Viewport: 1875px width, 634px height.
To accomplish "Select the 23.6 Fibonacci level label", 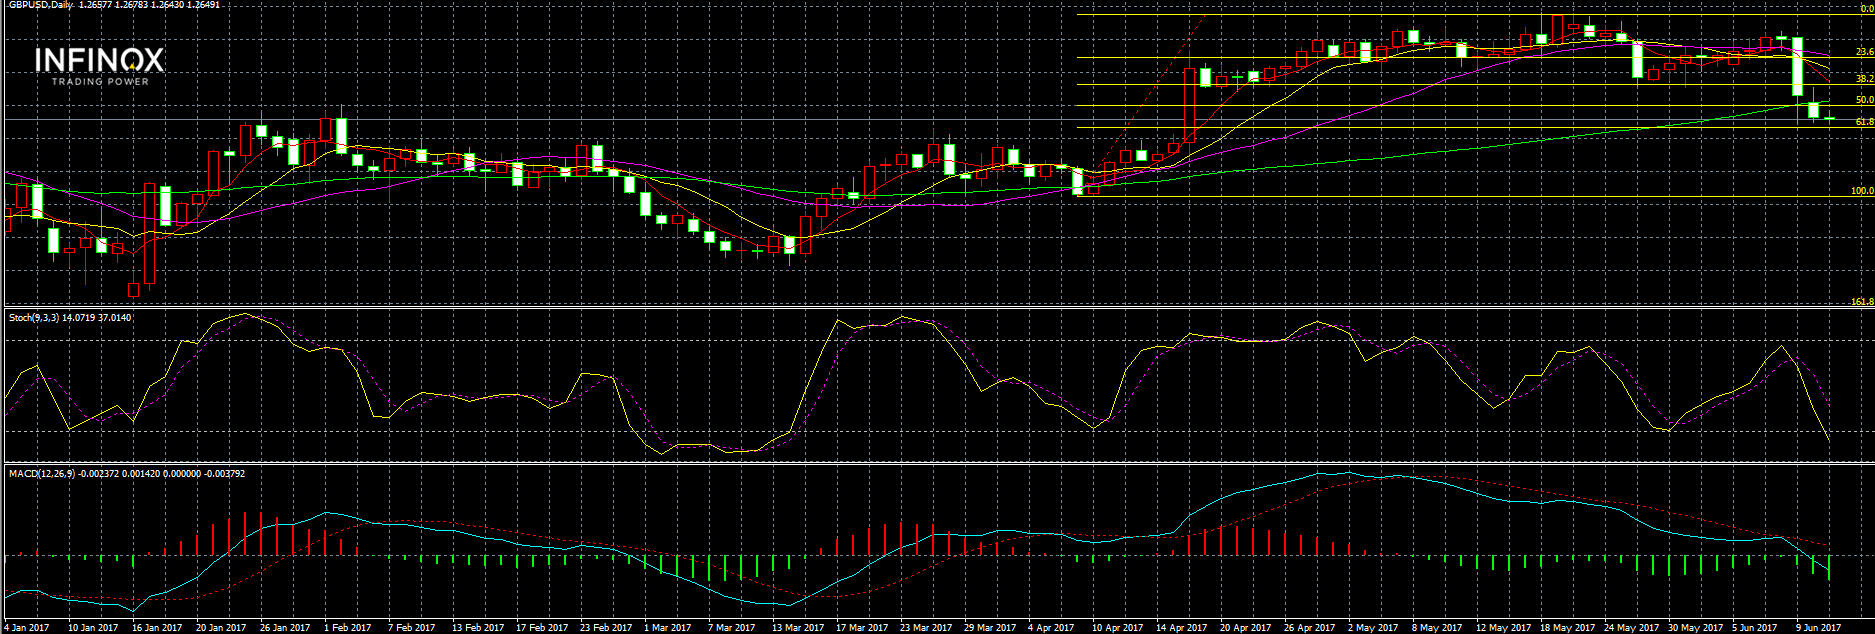I will pos(1864,52).
